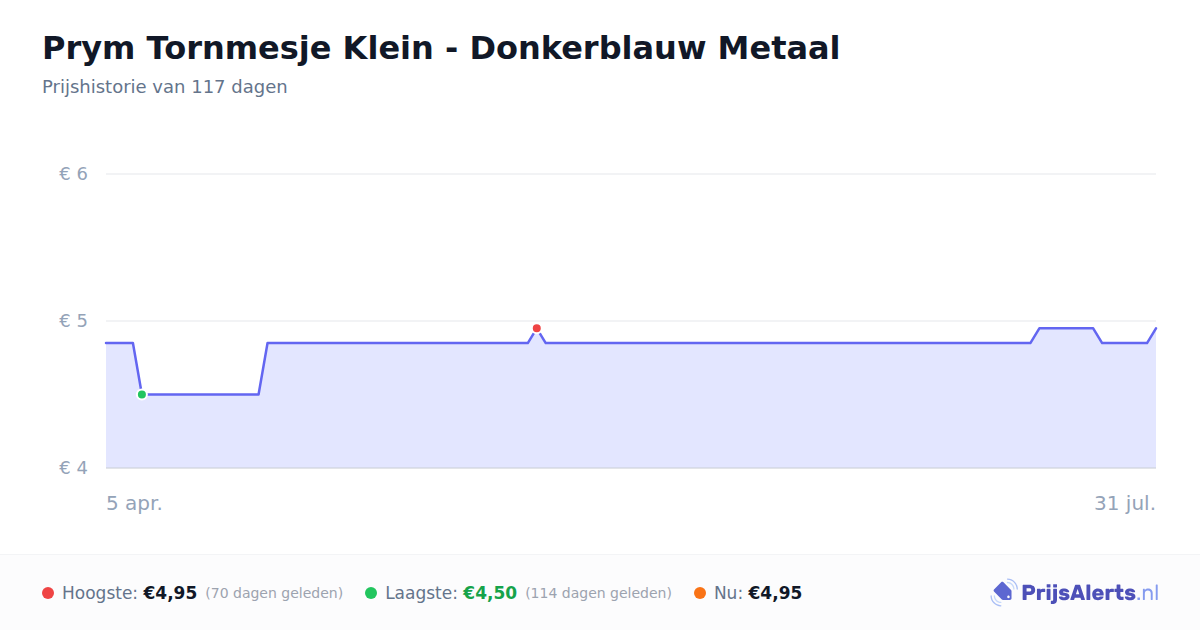The height and width of the screenshot is (630, 1200).
Task: Click the € 4 axis label
Action: coord(73,468)
